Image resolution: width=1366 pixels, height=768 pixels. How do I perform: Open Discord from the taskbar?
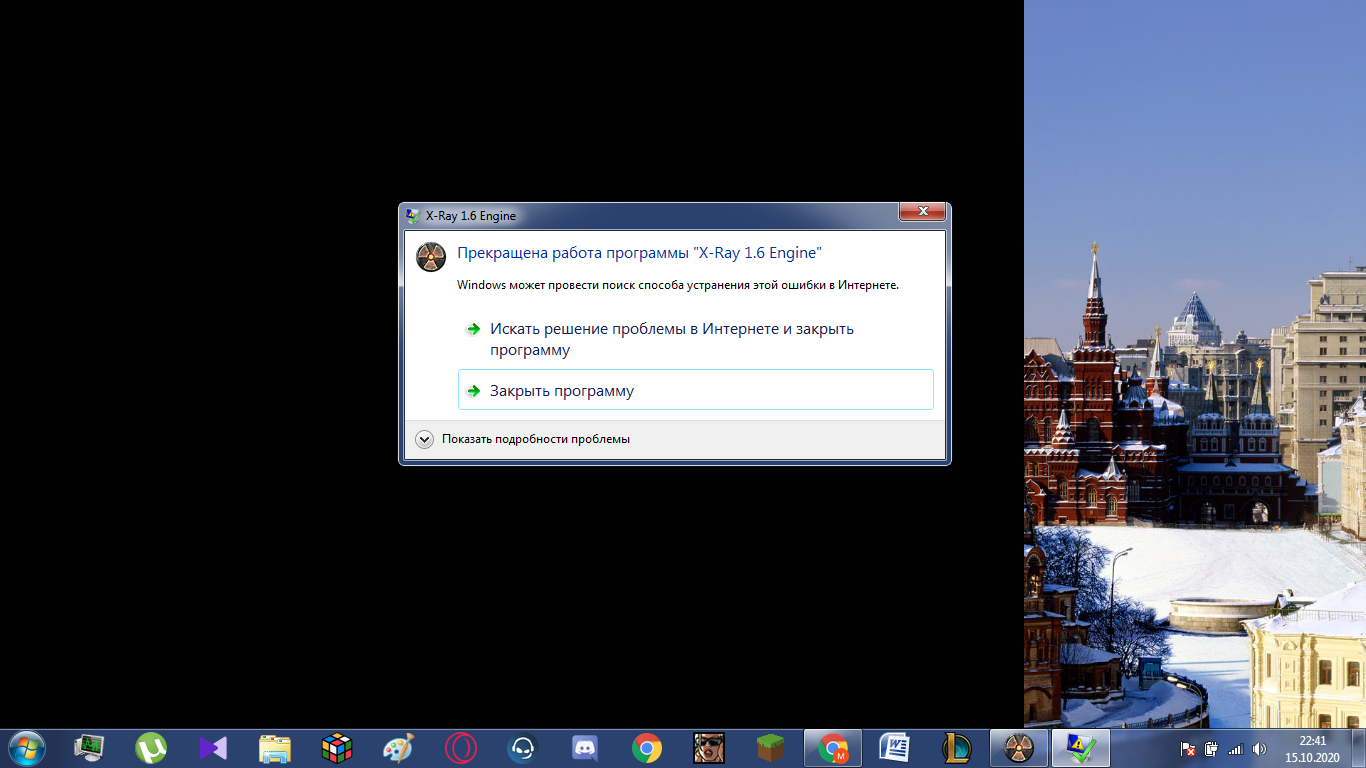[585, 748]
